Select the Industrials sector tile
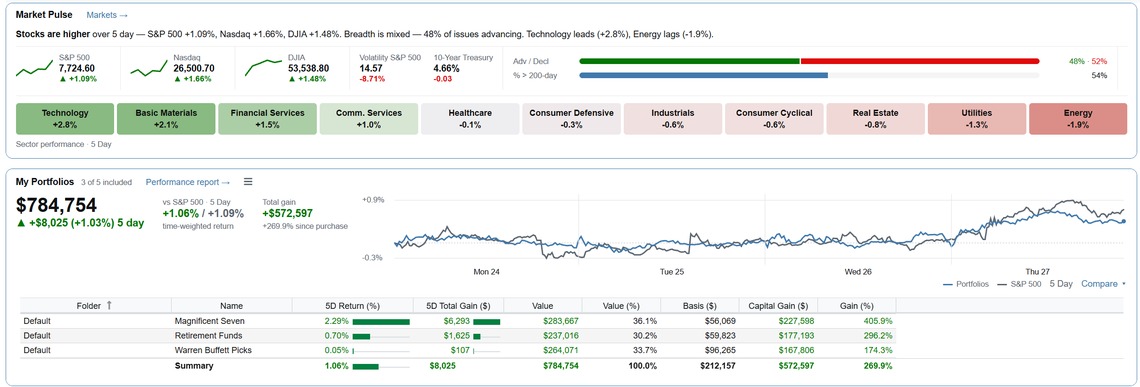 click(673, 119)
